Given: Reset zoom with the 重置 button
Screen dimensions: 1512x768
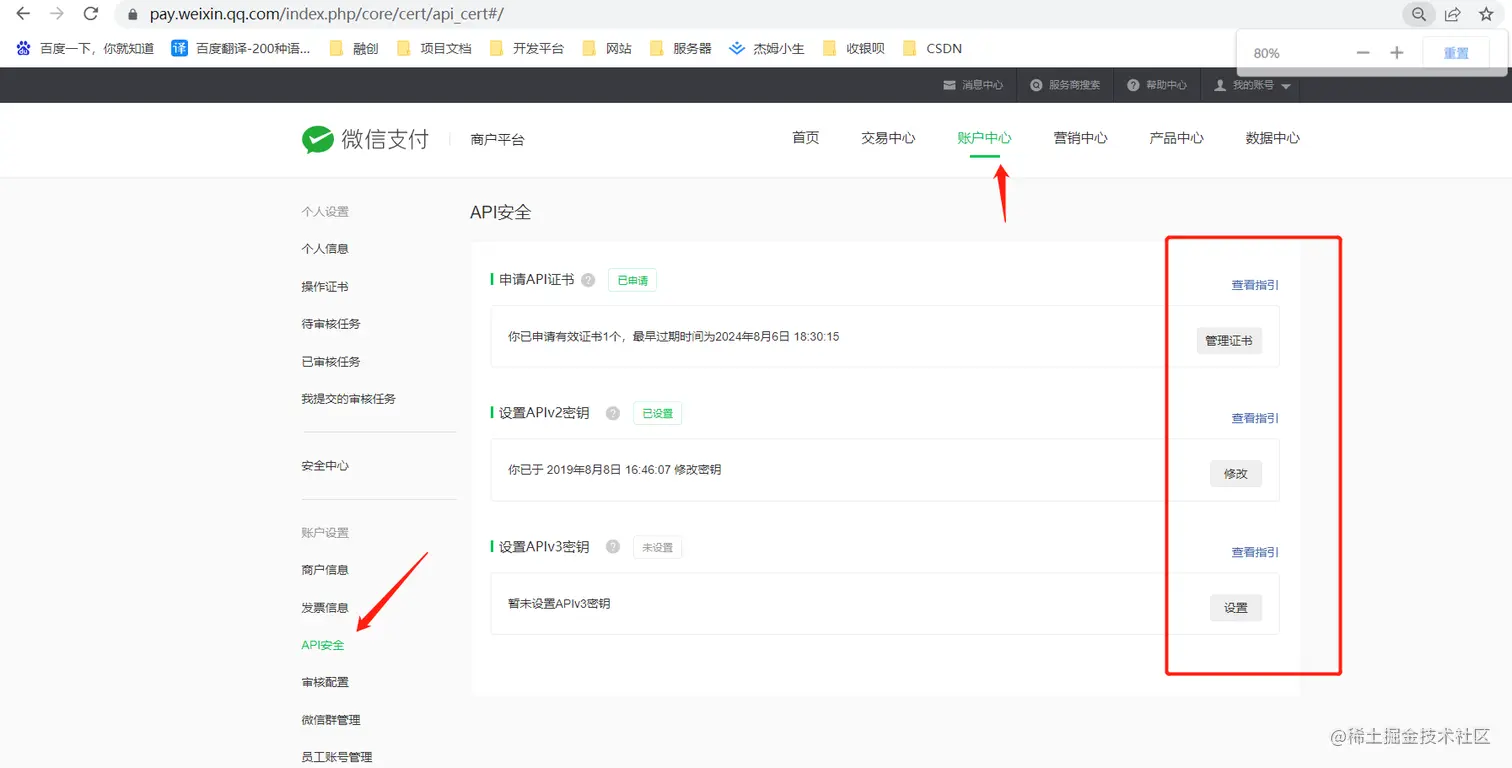Looking at the screenshot, I should tap(1456, 53).
